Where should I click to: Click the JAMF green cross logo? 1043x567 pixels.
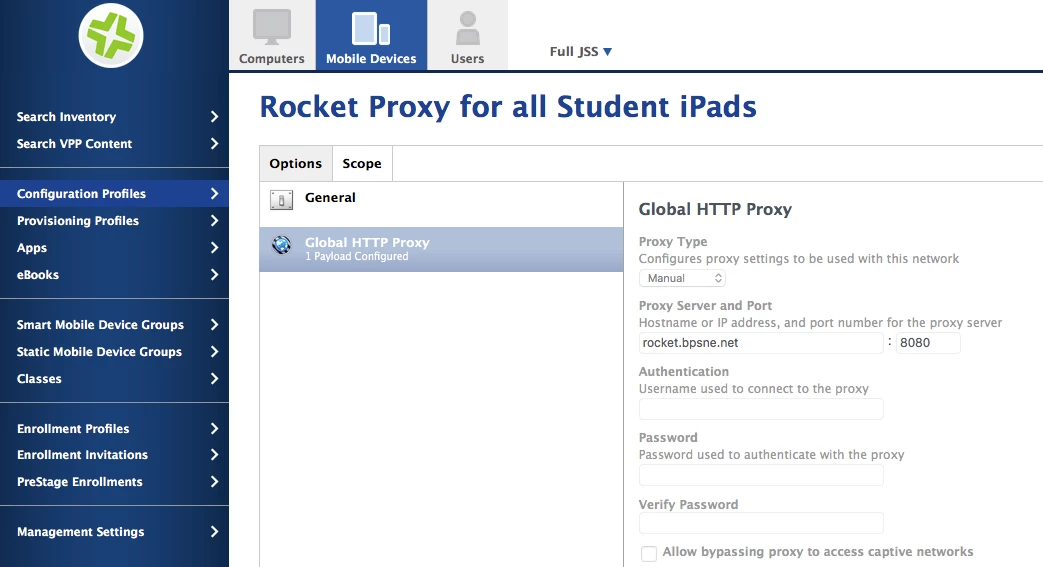click(110, 35)
